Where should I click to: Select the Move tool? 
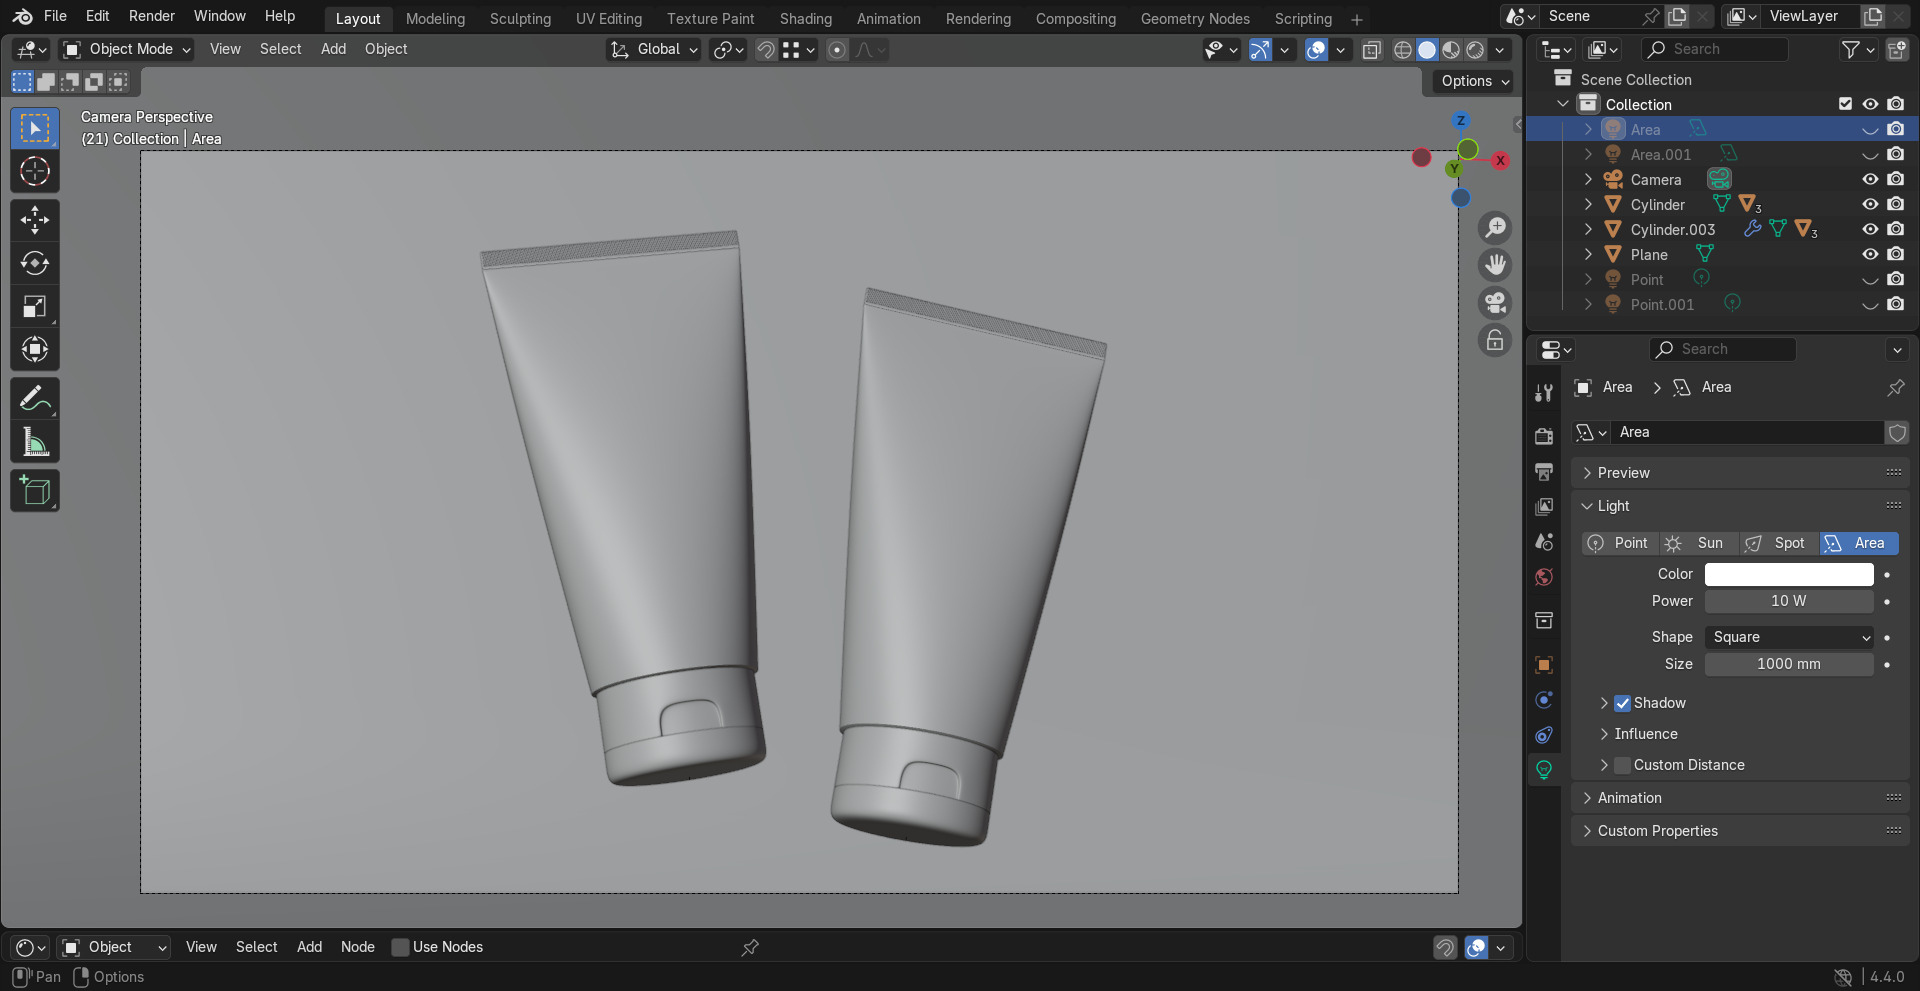click(35, 220)
